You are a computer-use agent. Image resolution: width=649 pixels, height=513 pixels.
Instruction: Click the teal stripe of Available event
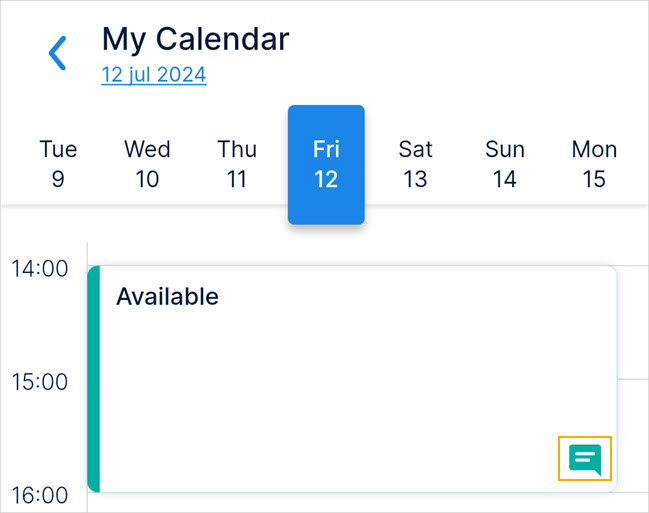[94, 379]
